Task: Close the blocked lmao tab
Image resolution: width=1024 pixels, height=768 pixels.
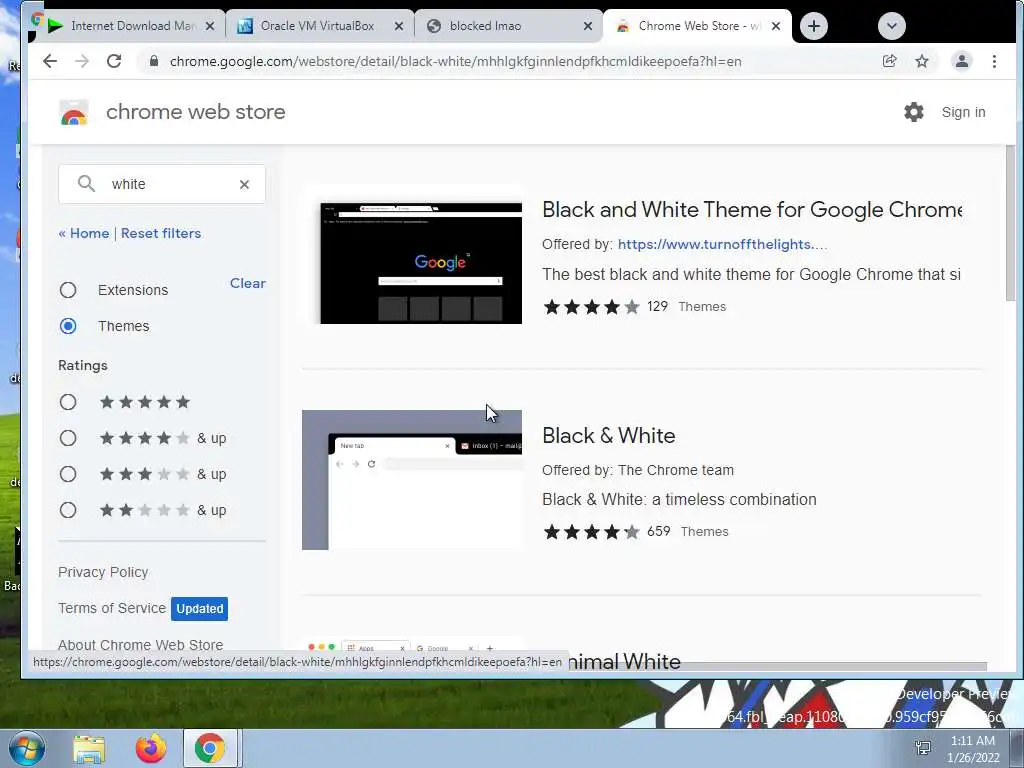Action: [588, 26]
